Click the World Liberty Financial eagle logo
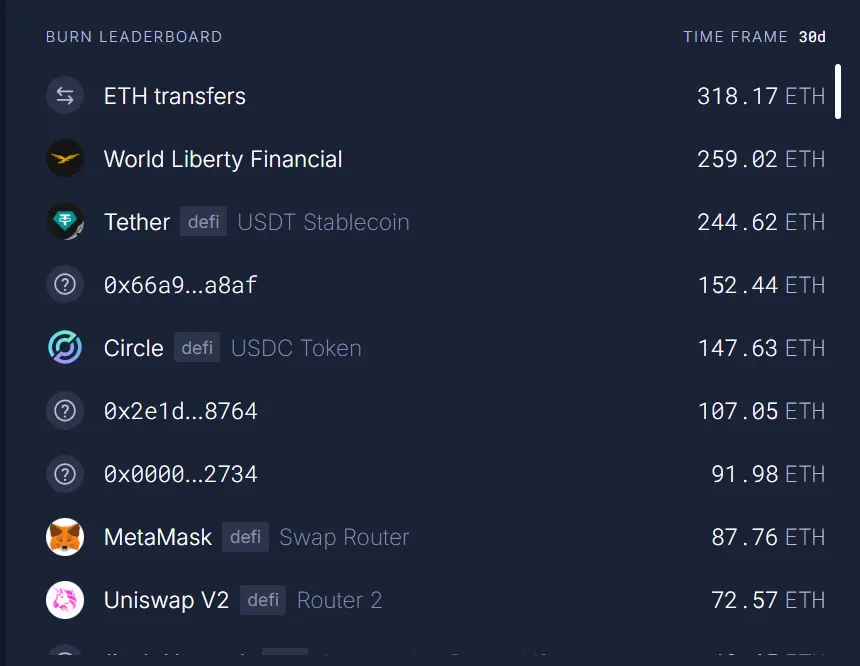Screen dimensions: 860x666 click(x=65, y=159)
